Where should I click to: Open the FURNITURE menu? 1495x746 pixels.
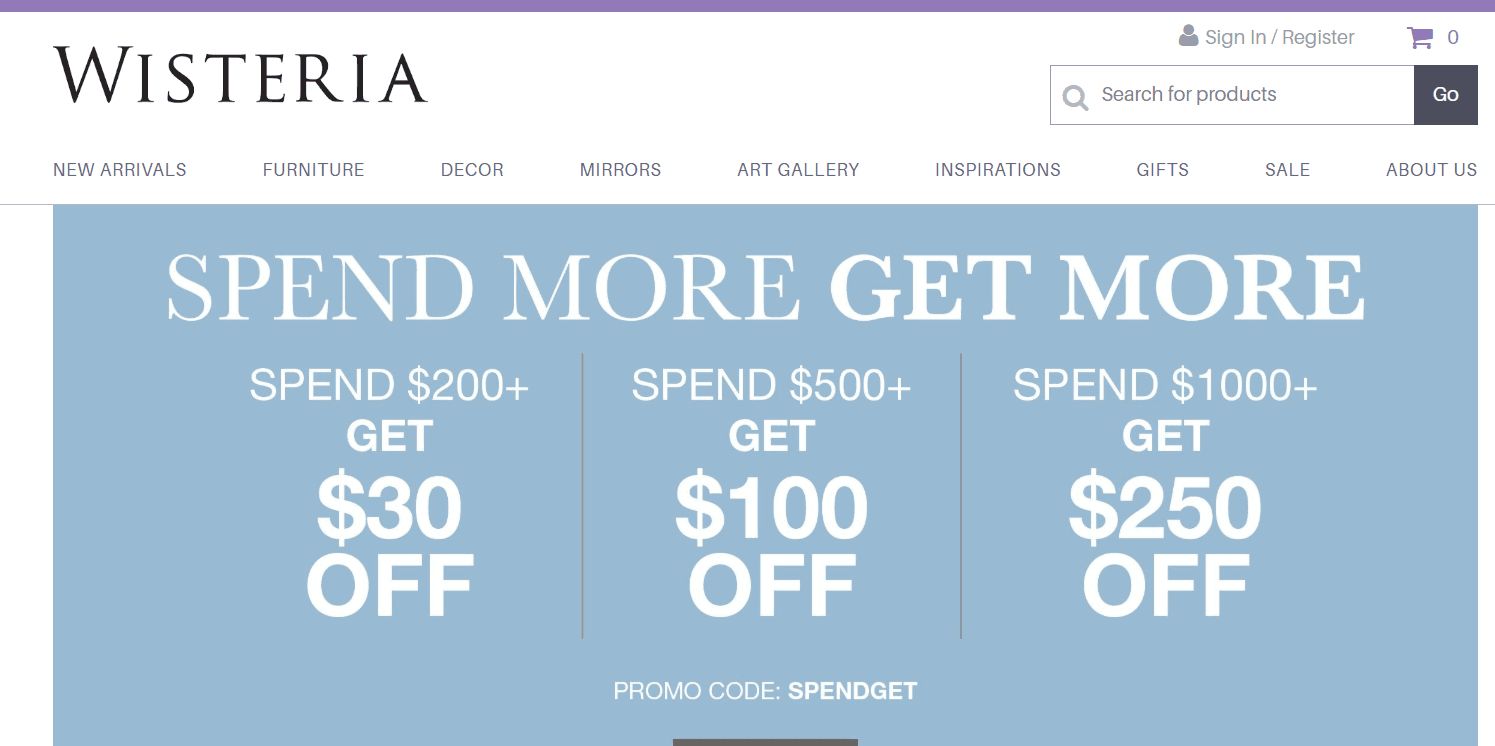(x=313, y=170)
